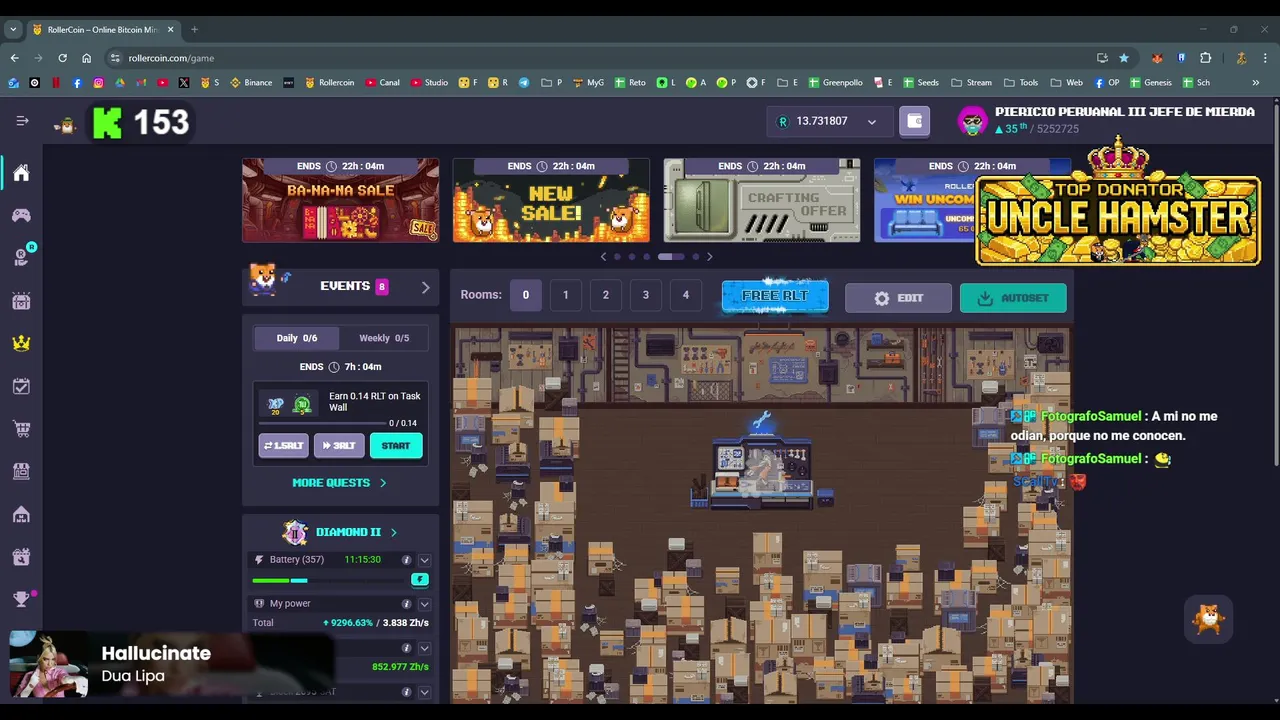The width and height of the screenshot is (1280, 720).
Task: Expand the 852.977 Zh/s section chevron
Action: 424,648
